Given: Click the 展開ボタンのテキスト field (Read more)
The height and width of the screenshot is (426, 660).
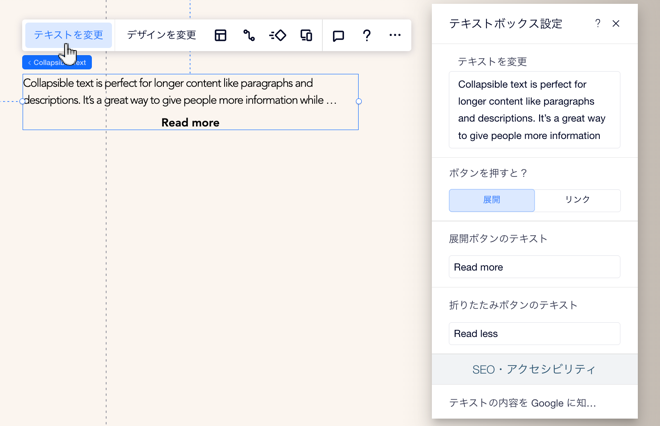Looking at the screenshot, I should click(535, 267).
